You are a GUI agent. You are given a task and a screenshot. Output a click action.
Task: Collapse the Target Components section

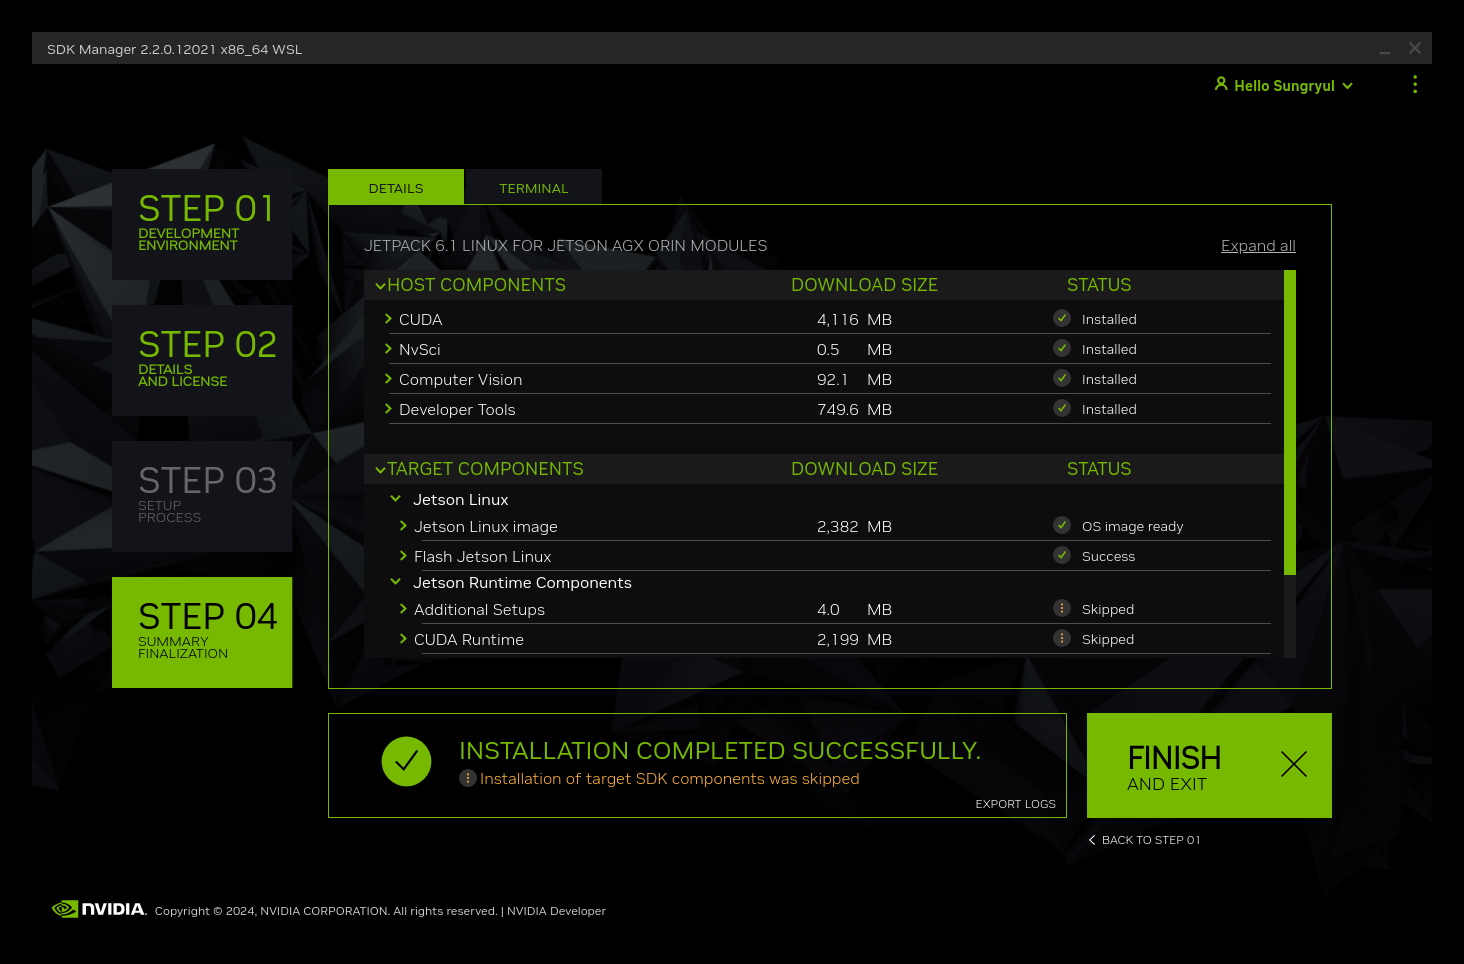tap(380, 470)
